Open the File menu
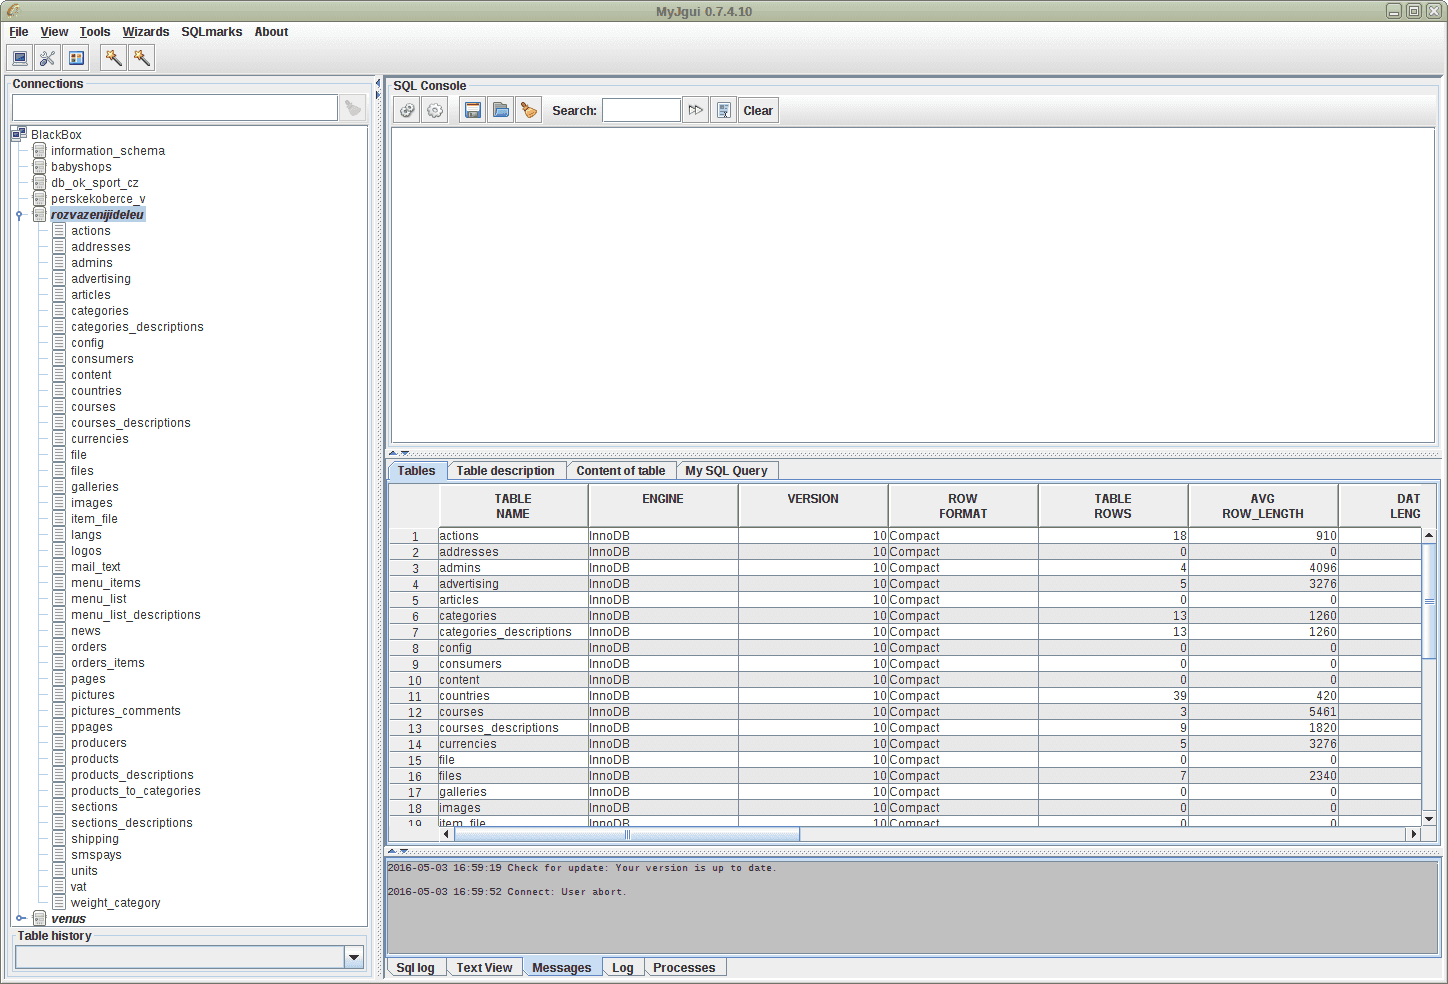Image resolution: width=1448 pixels, height=984 pixels. coord(19,32)
